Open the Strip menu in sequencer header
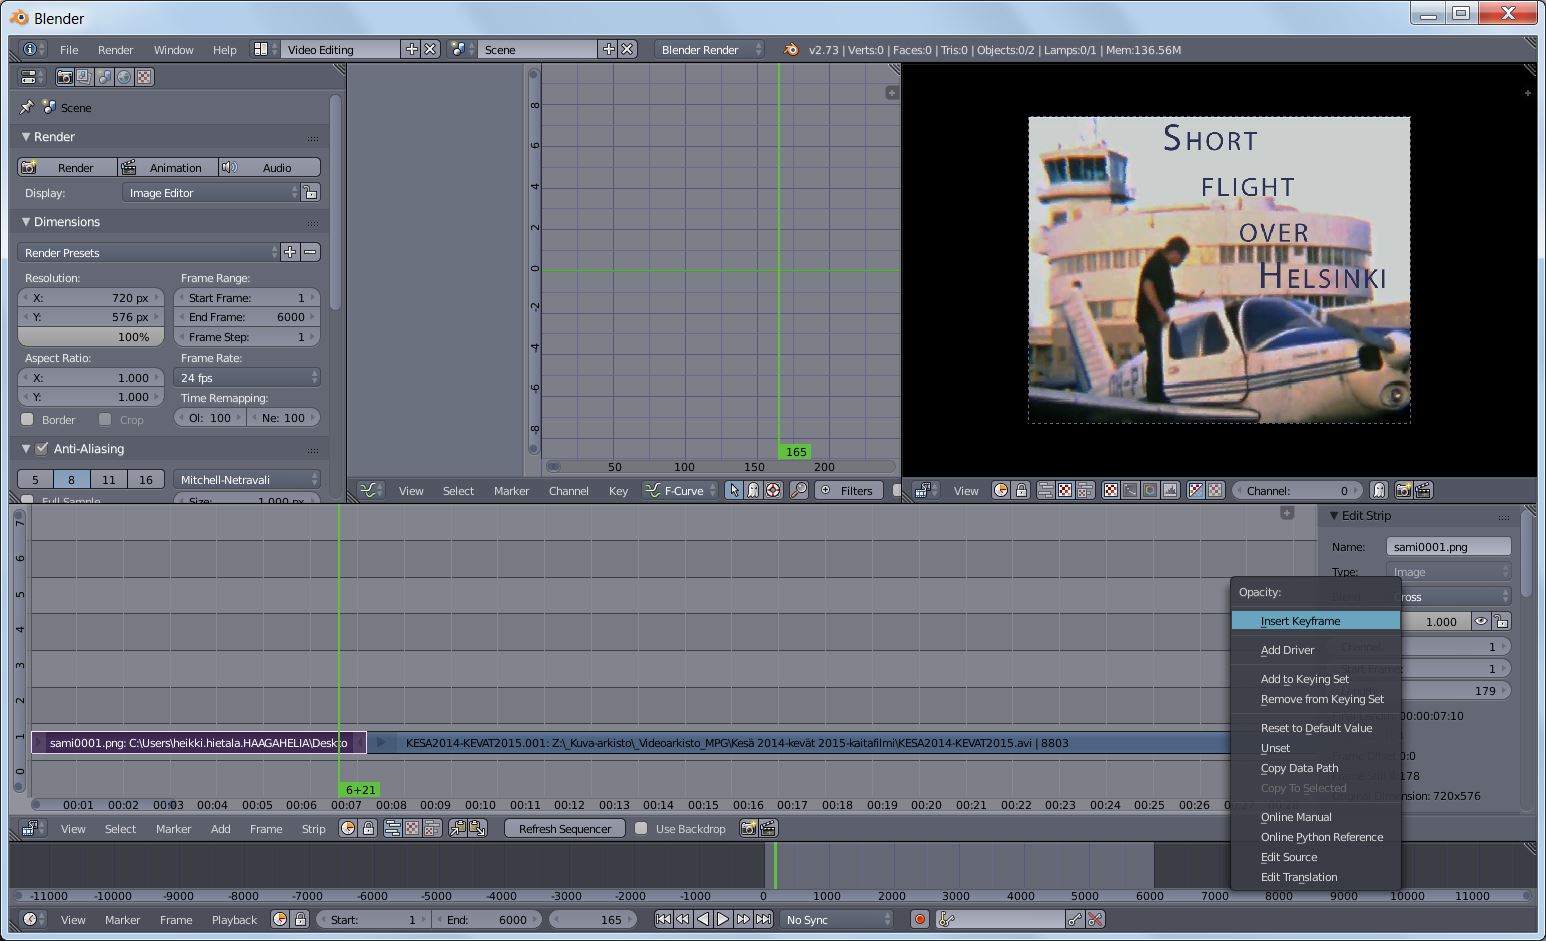 (x=314, y=828)
